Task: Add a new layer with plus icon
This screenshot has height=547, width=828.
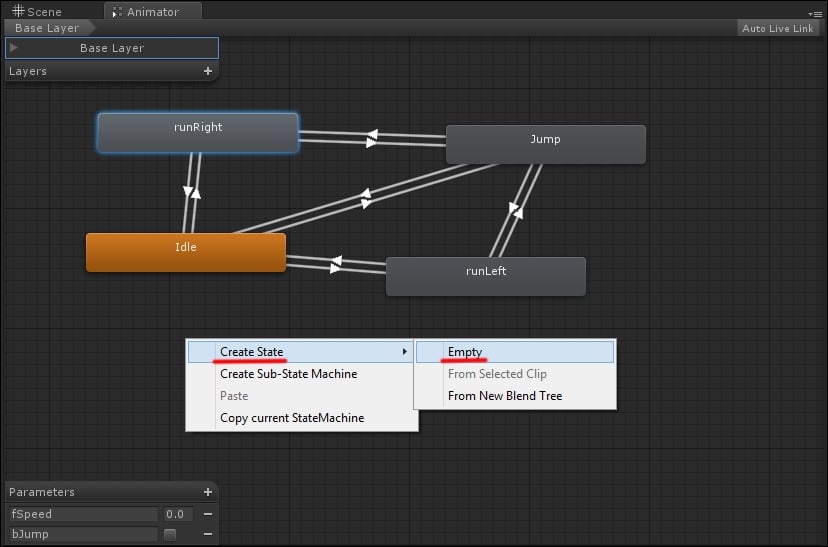Action: [x=208, y=72]
